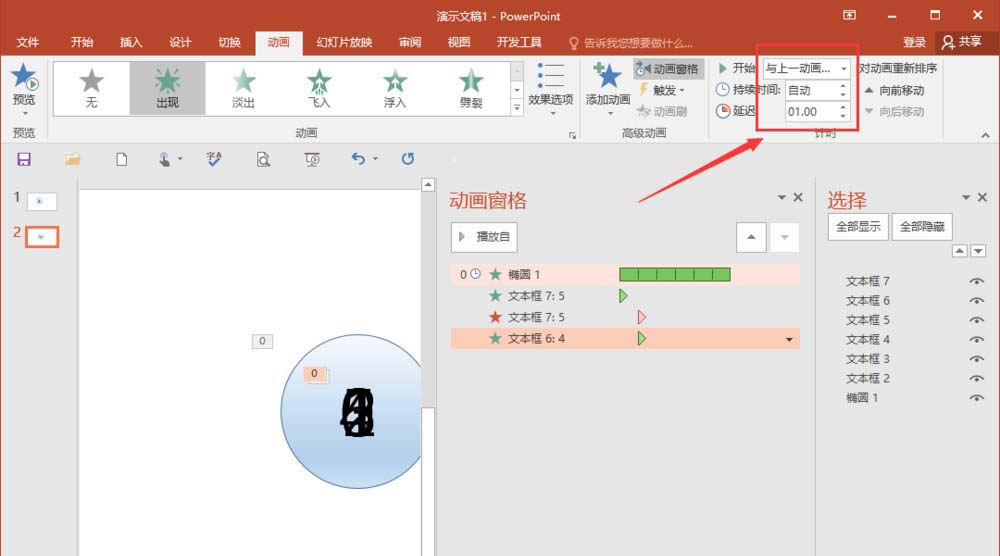Open the Selection pane options dropdown arrow
This screenshot has width=1000, height=556.
click(966, 198)
